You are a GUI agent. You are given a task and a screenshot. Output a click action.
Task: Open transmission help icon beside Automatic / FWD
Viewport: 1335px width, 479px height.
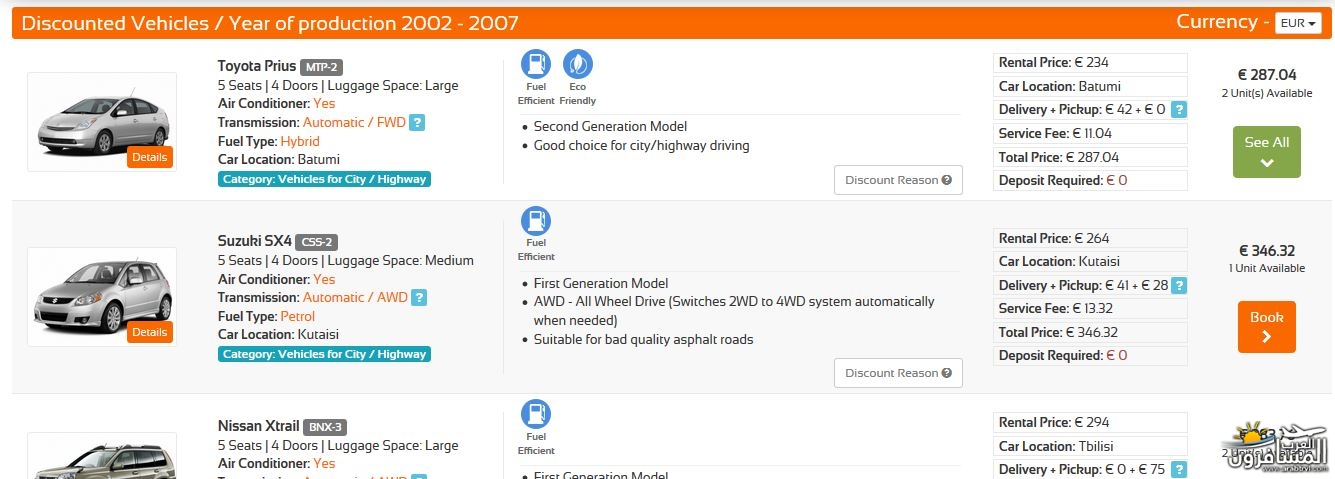(418, 123)
